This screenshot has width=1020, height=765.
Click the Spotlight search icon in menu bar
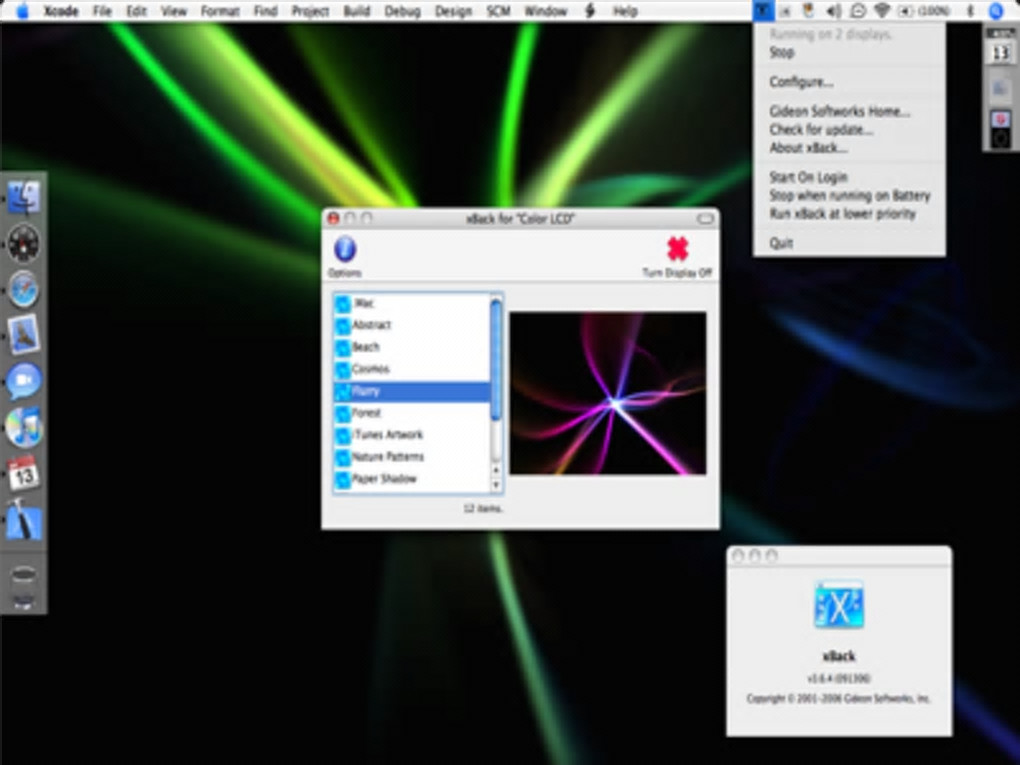[x=995, y=11]
